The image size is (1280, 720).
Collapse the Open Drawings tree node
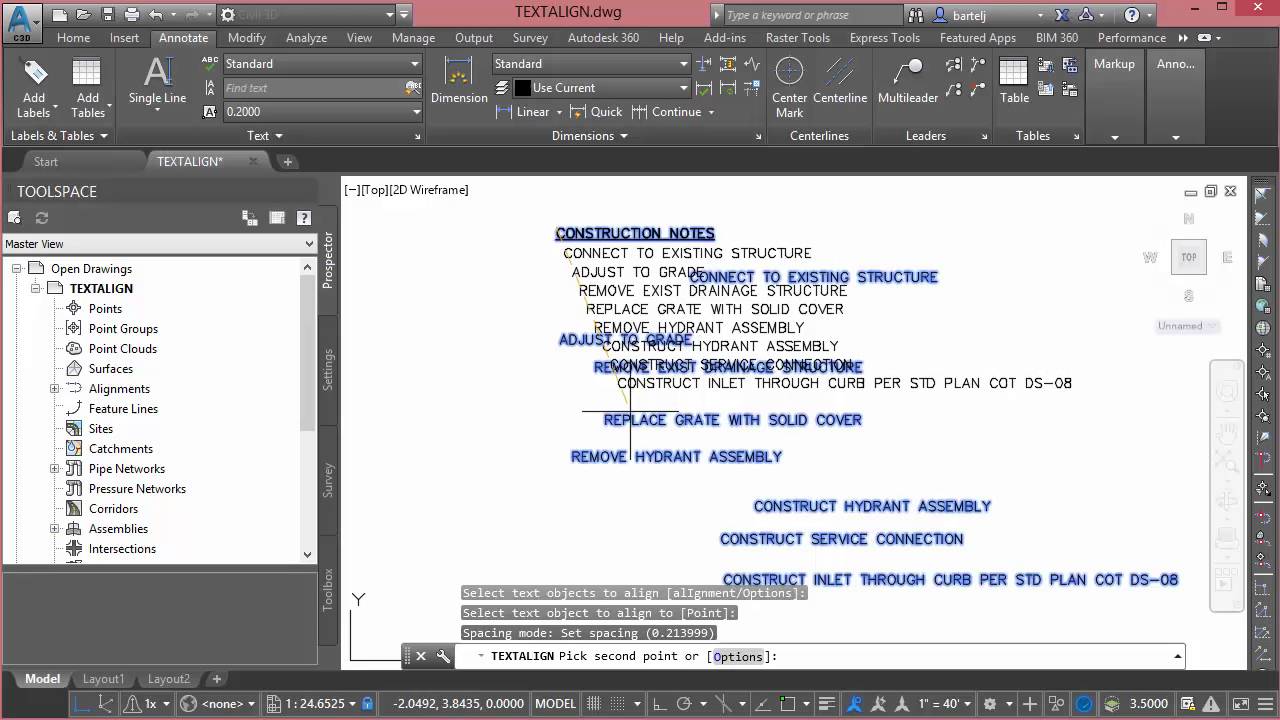pos(17,268)
